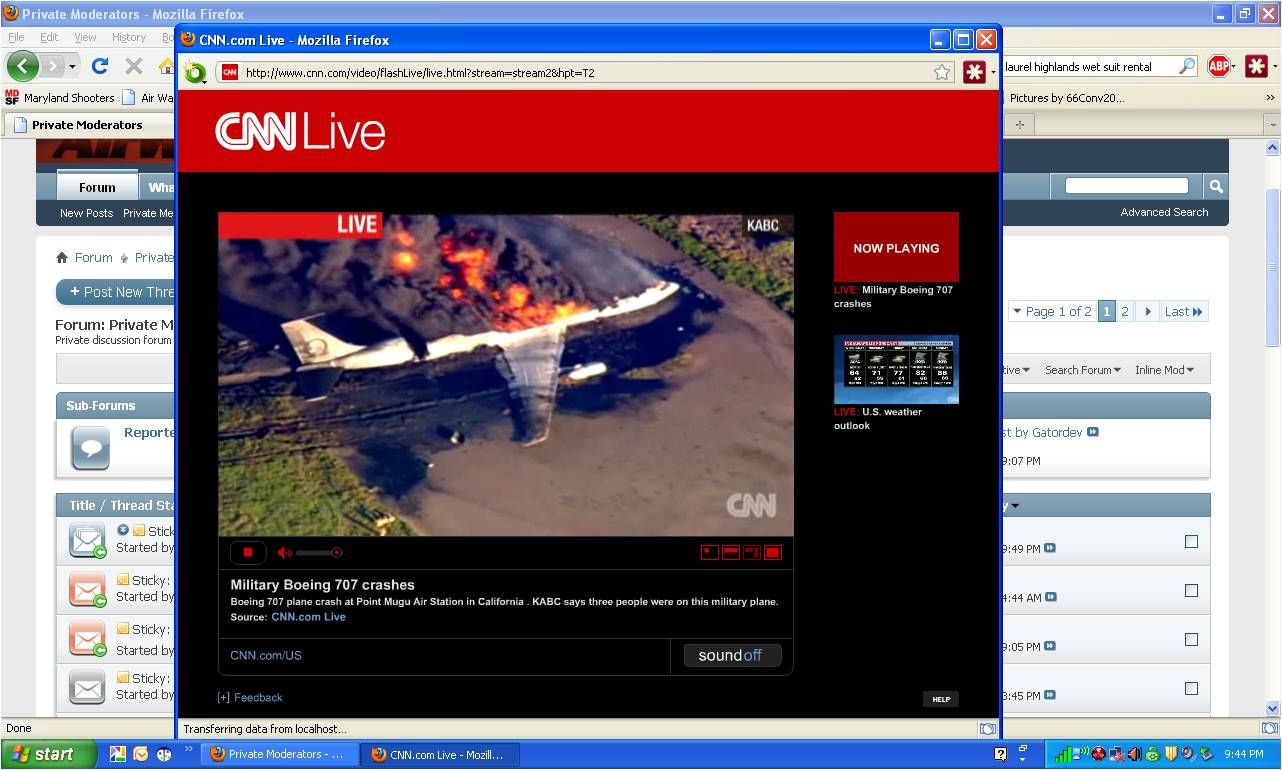Select the second video size icon
The image size is (1282, 770).
coord(731,552)
